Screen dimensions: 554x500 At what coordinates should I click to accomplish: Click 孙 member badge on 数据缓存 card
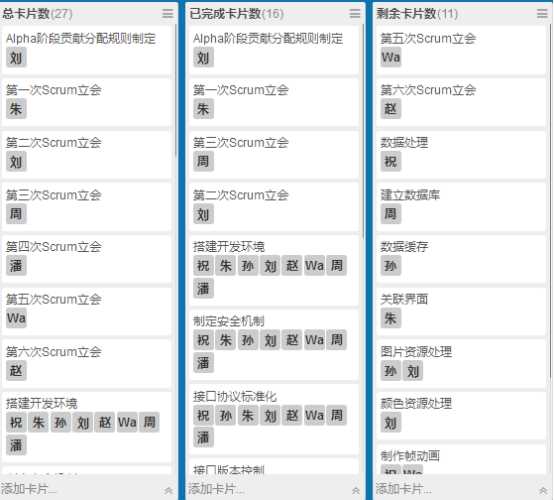(391, 266)
